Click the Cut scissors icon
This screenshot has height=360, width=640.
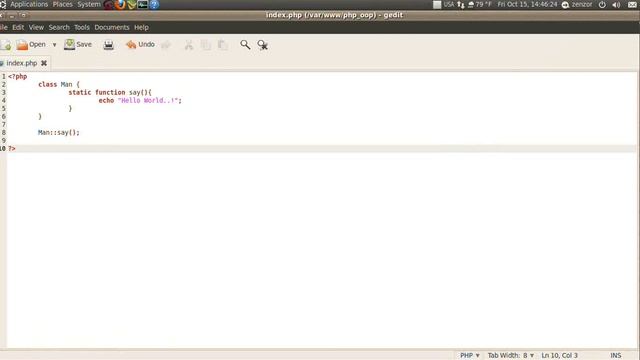point(189,45)
